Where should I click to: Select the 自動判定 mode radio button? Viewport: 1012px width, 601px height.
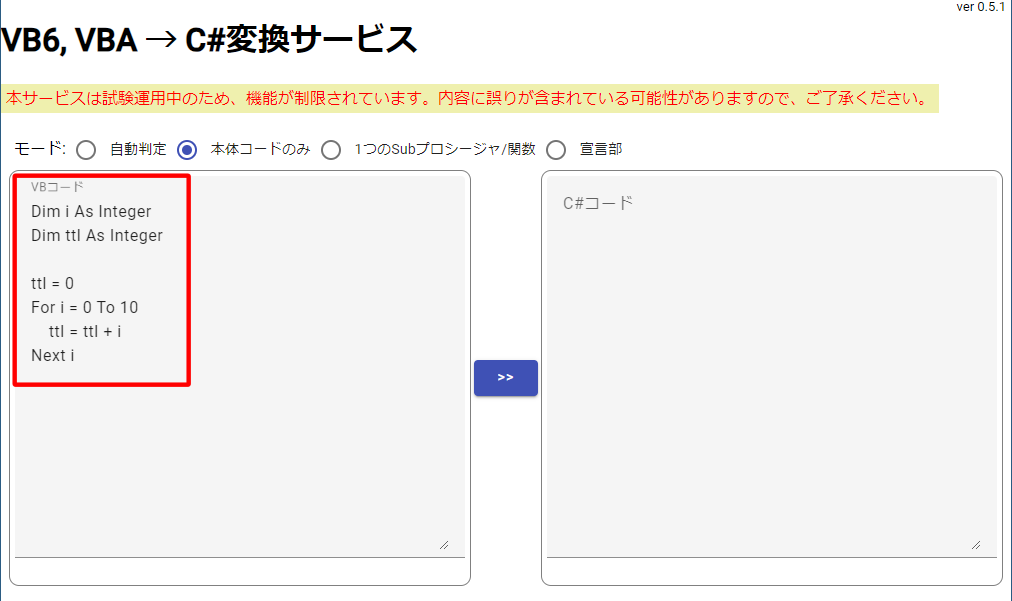[x=86, y=150]
